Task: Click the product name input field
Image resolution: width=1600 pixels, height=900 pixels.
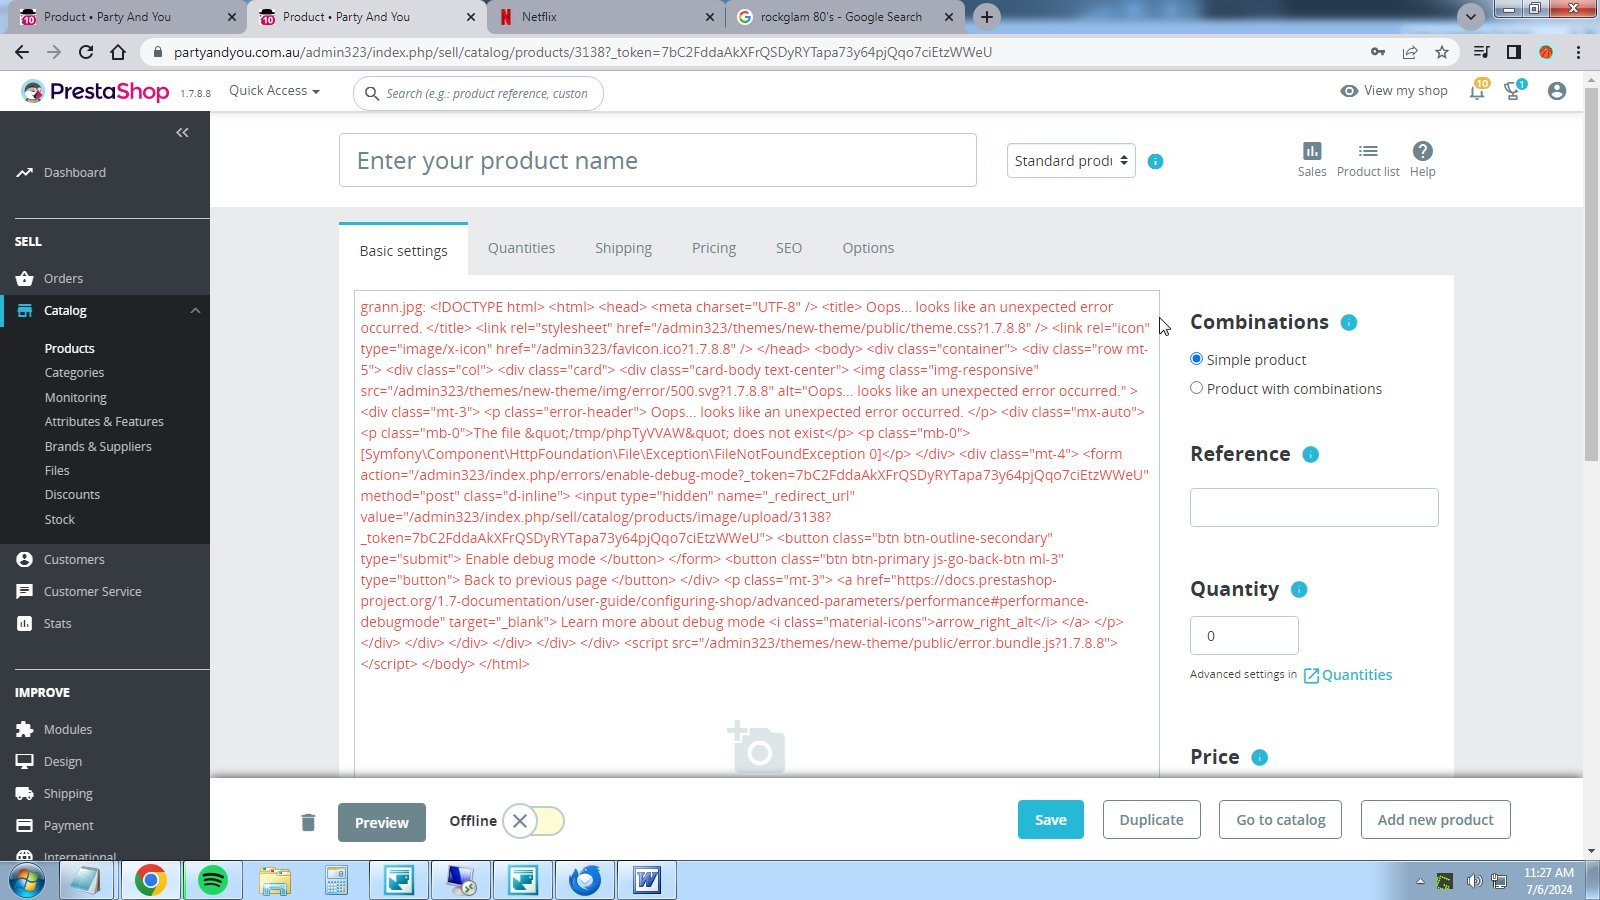Action: [x=657, y=160]
